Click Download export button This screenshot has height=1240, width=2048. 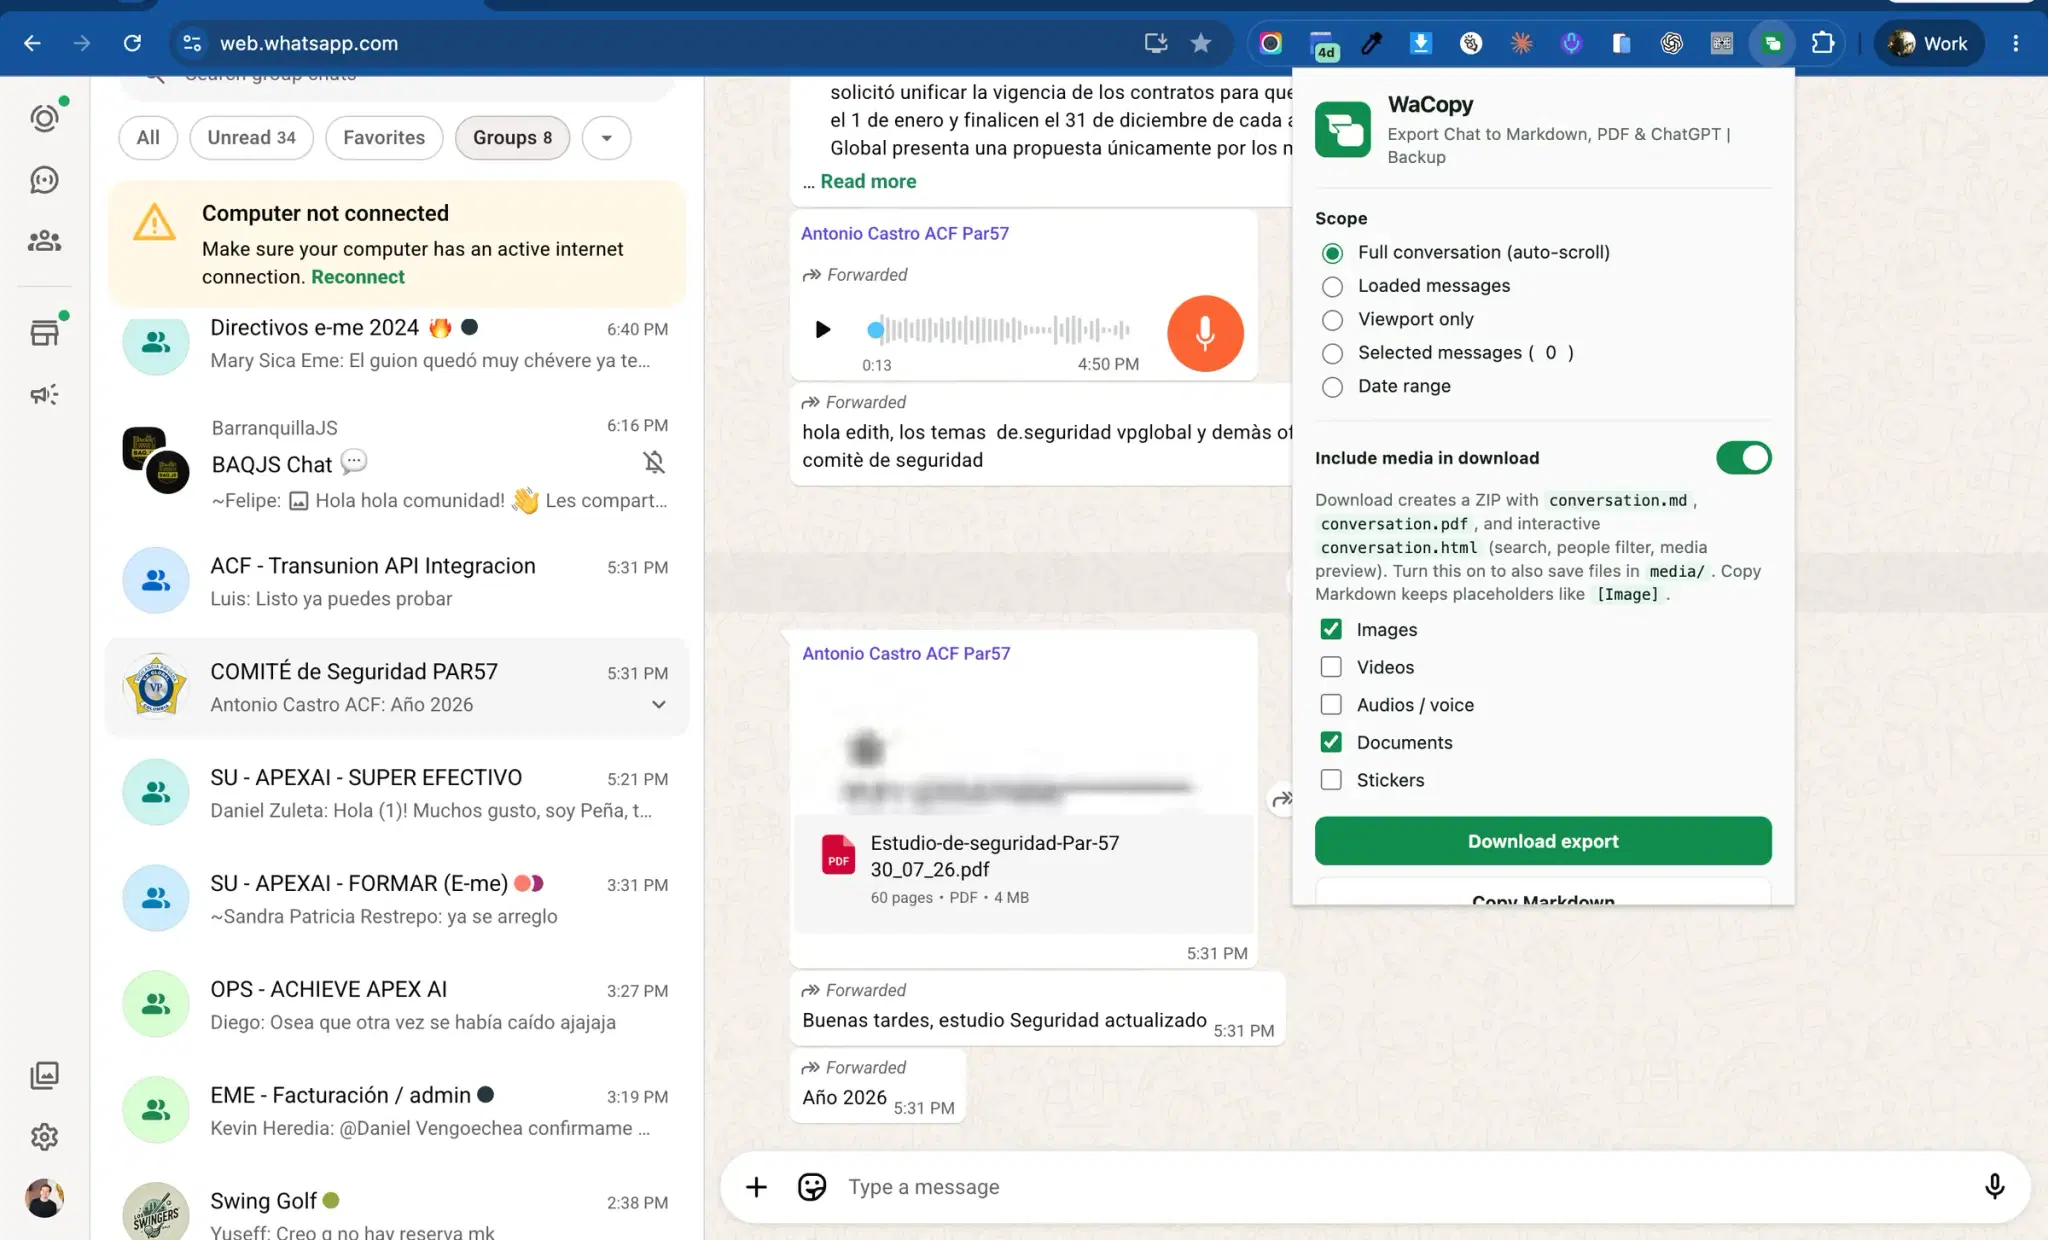(x=1543, y=841)
